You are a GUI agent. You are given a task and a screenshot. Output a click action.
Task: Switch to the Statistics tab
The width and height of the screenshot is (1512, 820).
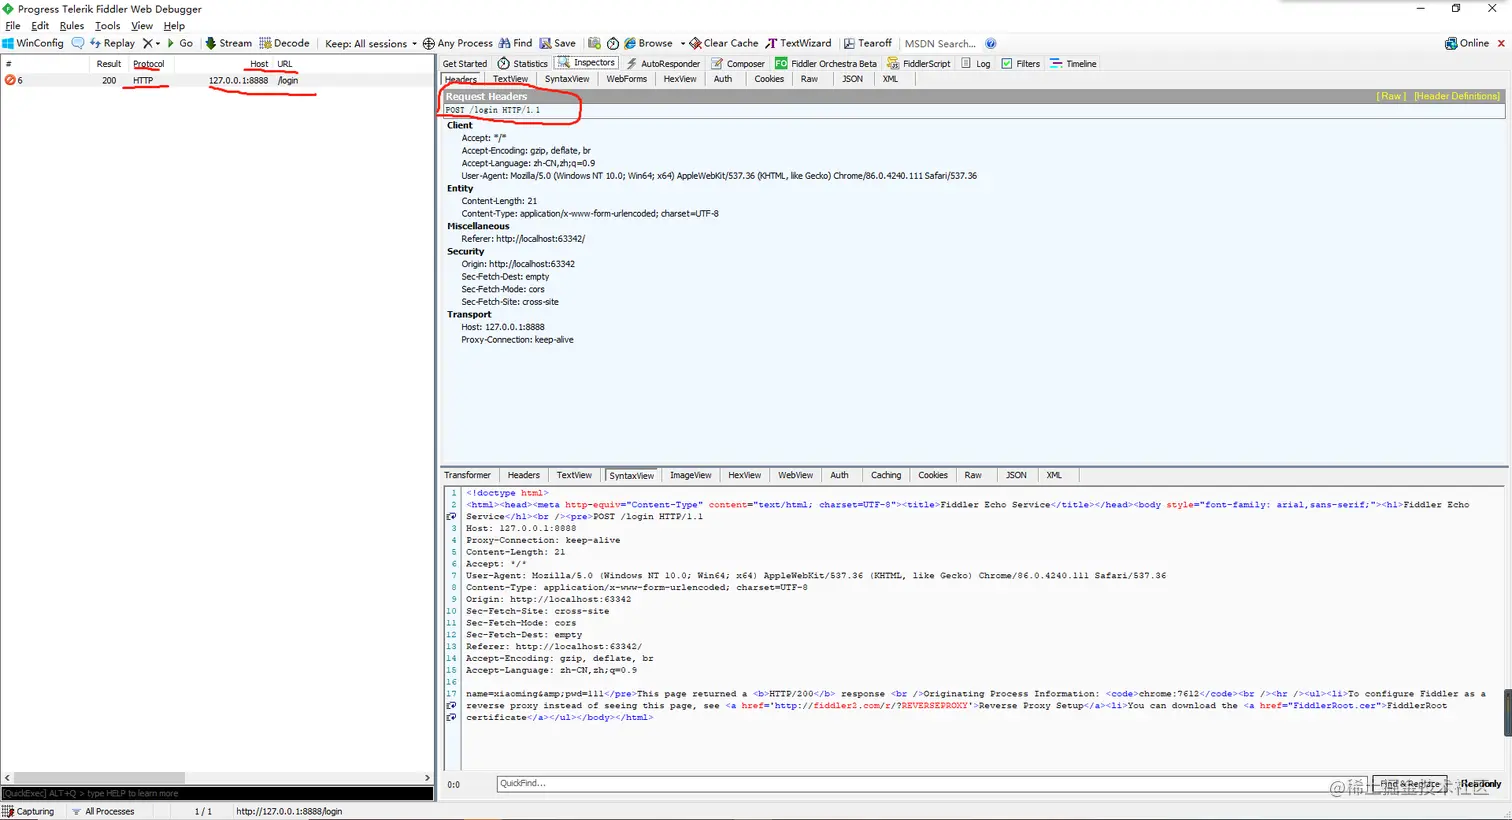click(x=523, y=63)
